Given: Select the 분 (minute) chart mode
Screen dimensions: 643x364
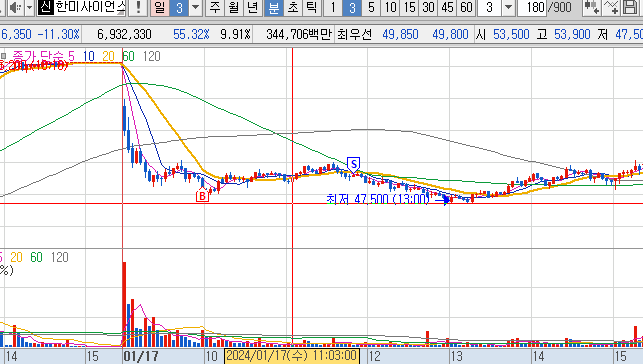Looking at the screenshot, I should 274,7.
